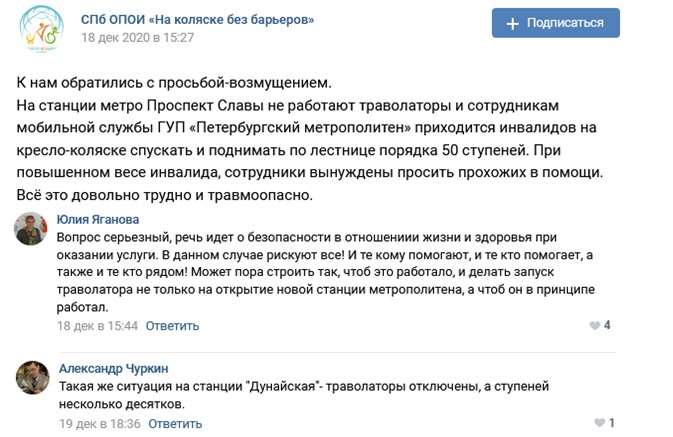The image size is (673, 437).
Task: Open the Юлия Яганова profile name link
Action: [x=98, y=219]
